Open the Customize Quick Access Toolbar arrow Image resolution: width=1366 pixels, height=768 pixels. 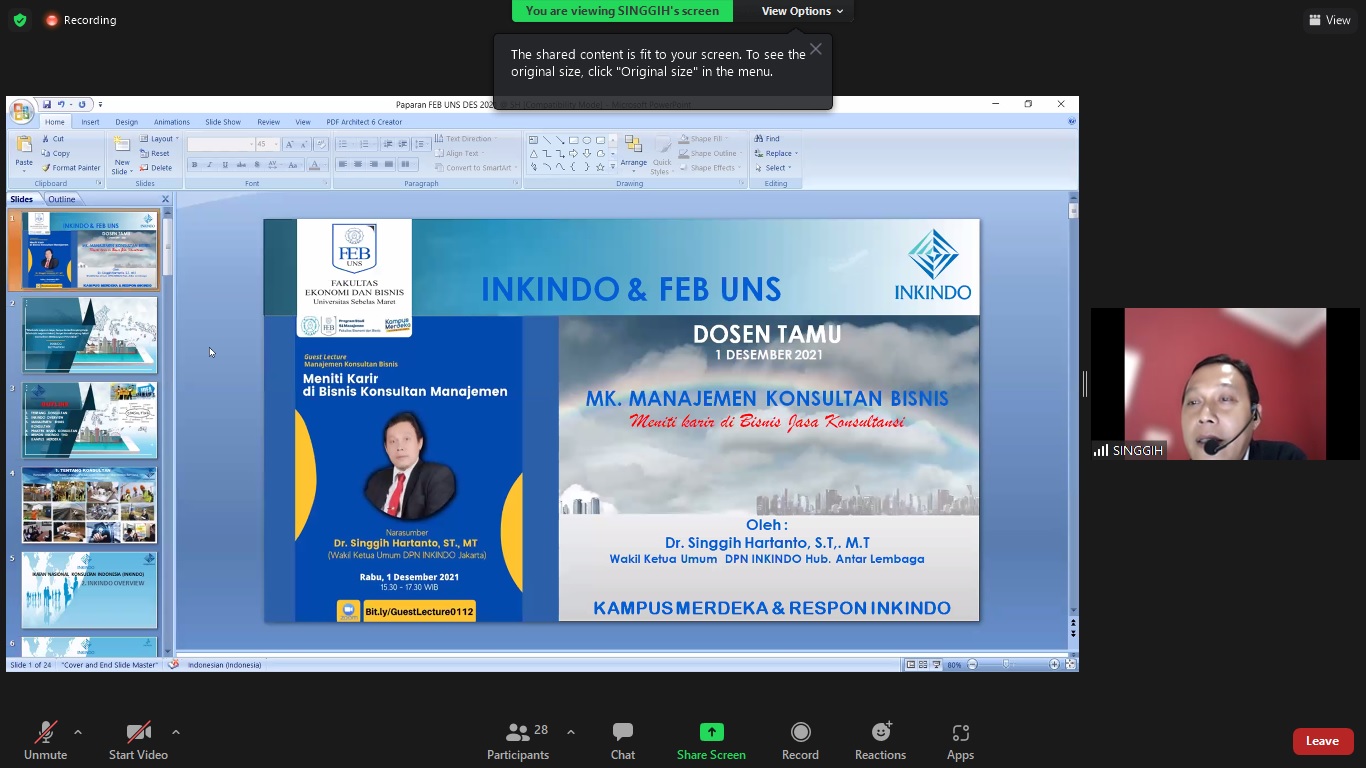100,104
